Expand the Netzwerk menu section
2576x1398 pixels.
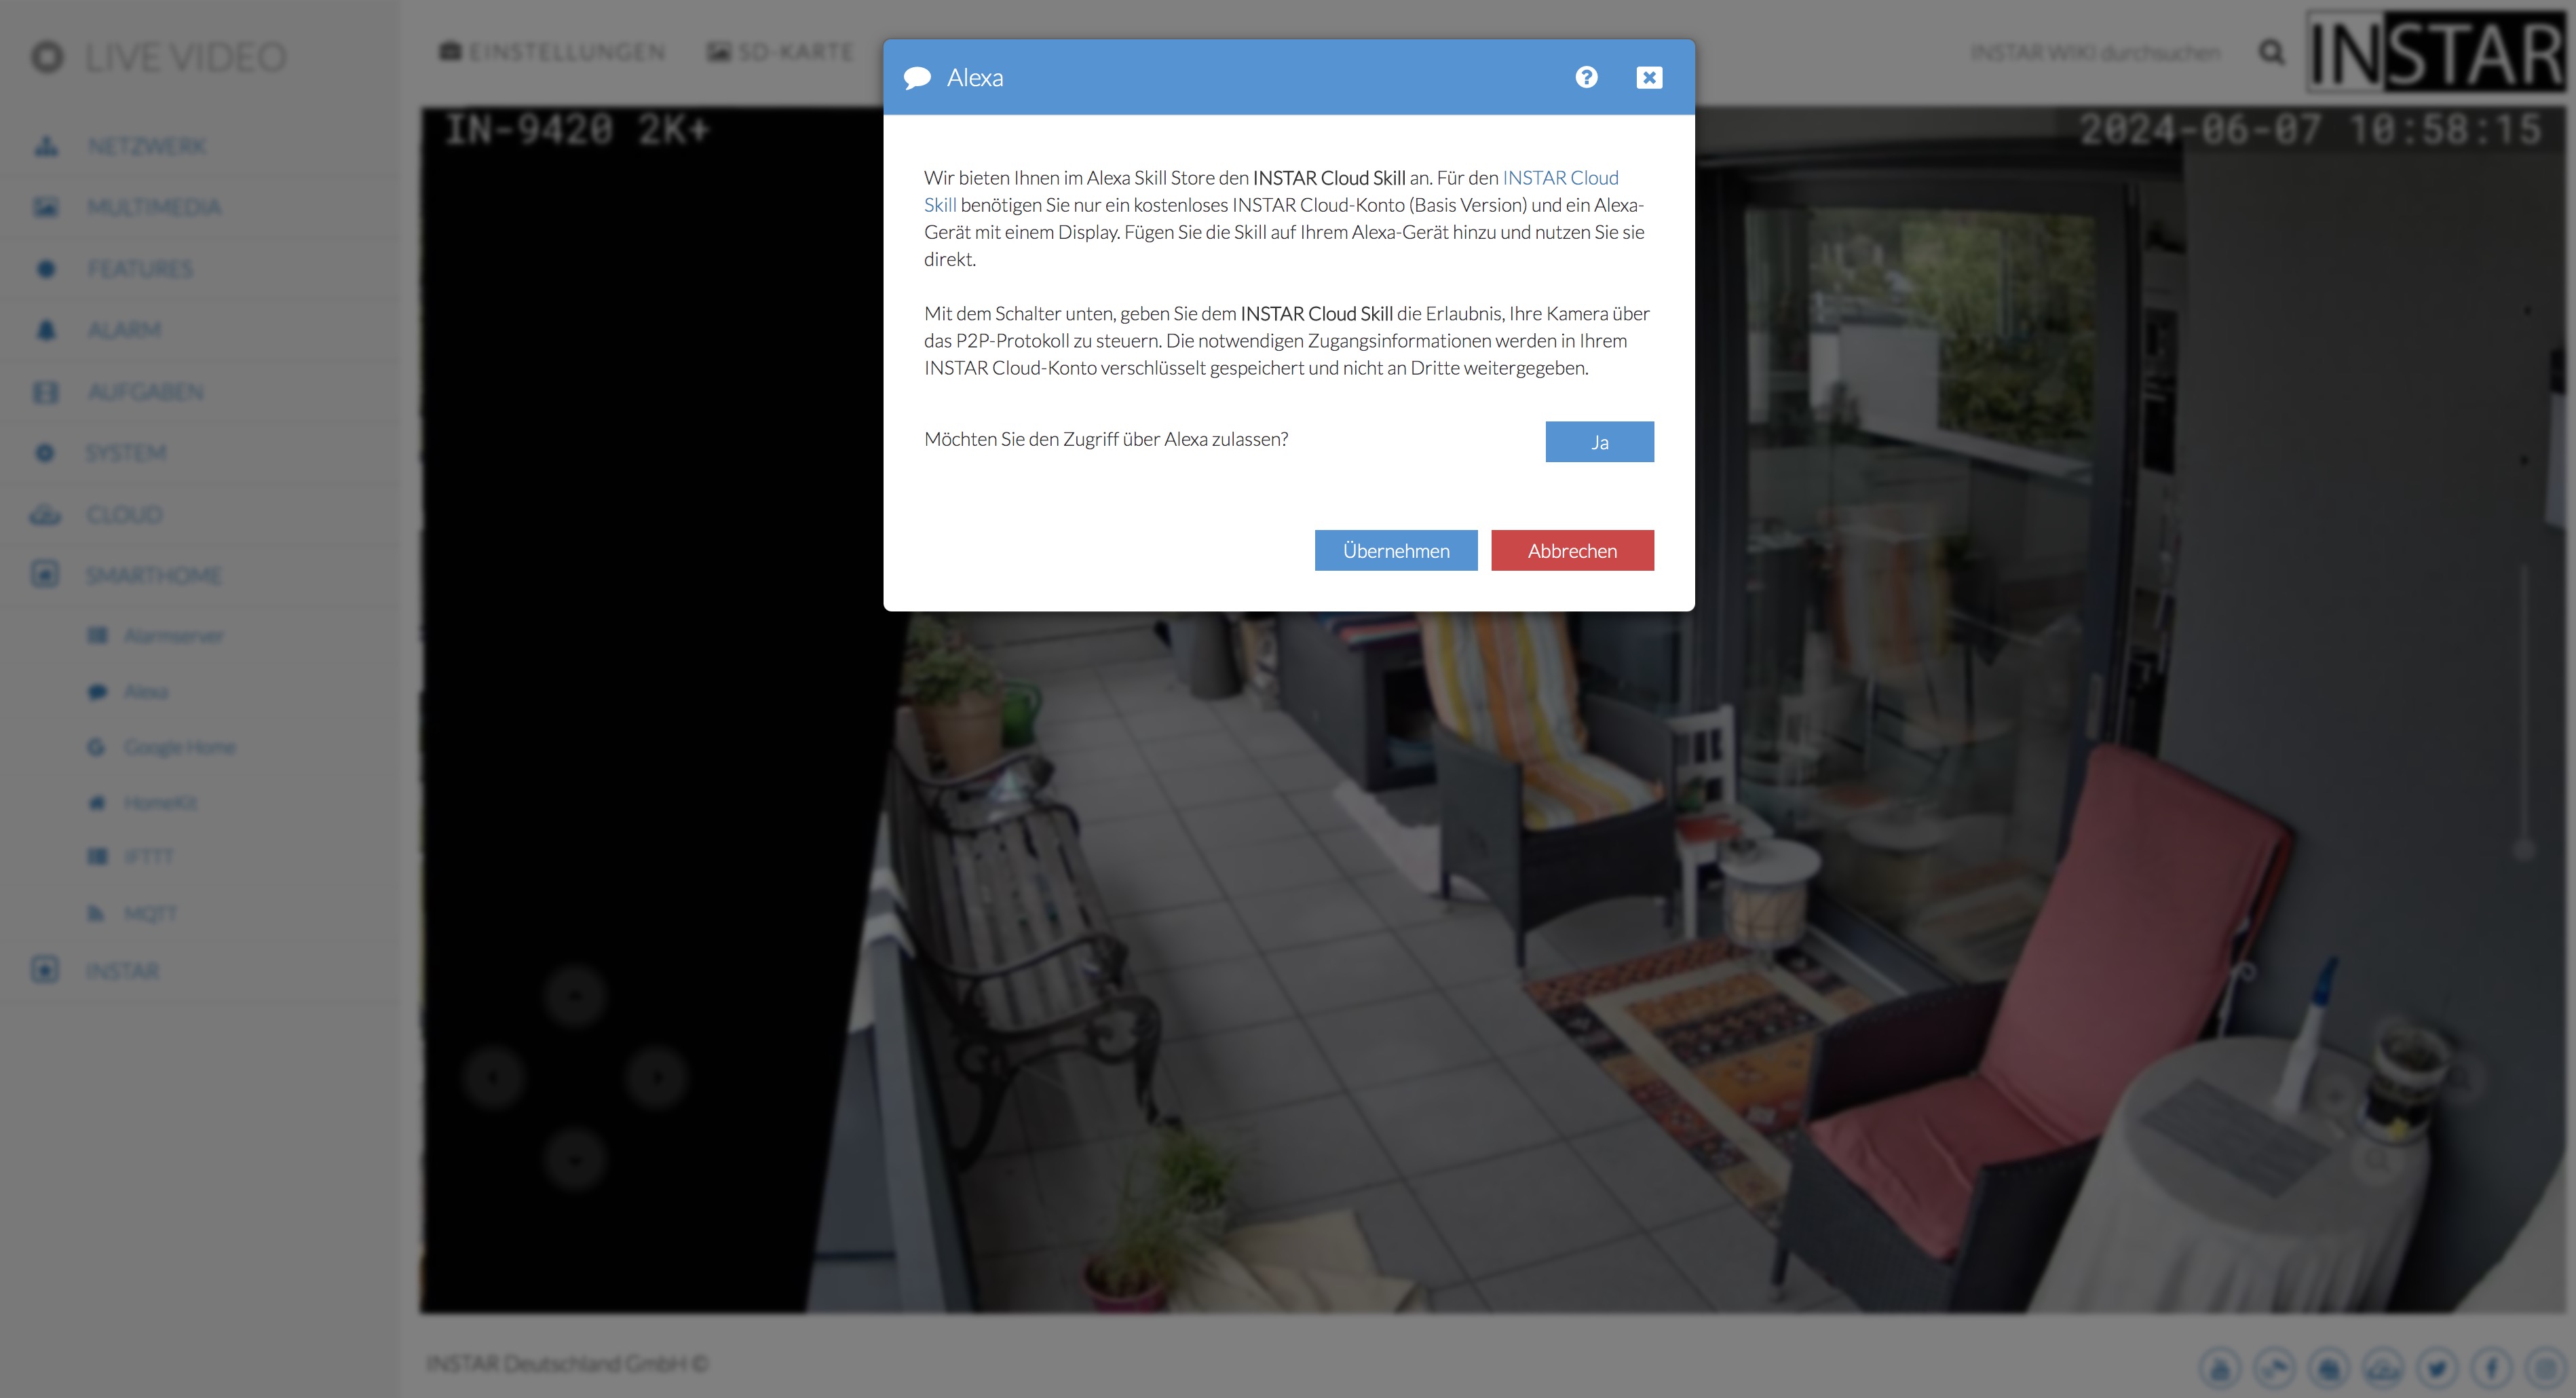tap(146, 146)
